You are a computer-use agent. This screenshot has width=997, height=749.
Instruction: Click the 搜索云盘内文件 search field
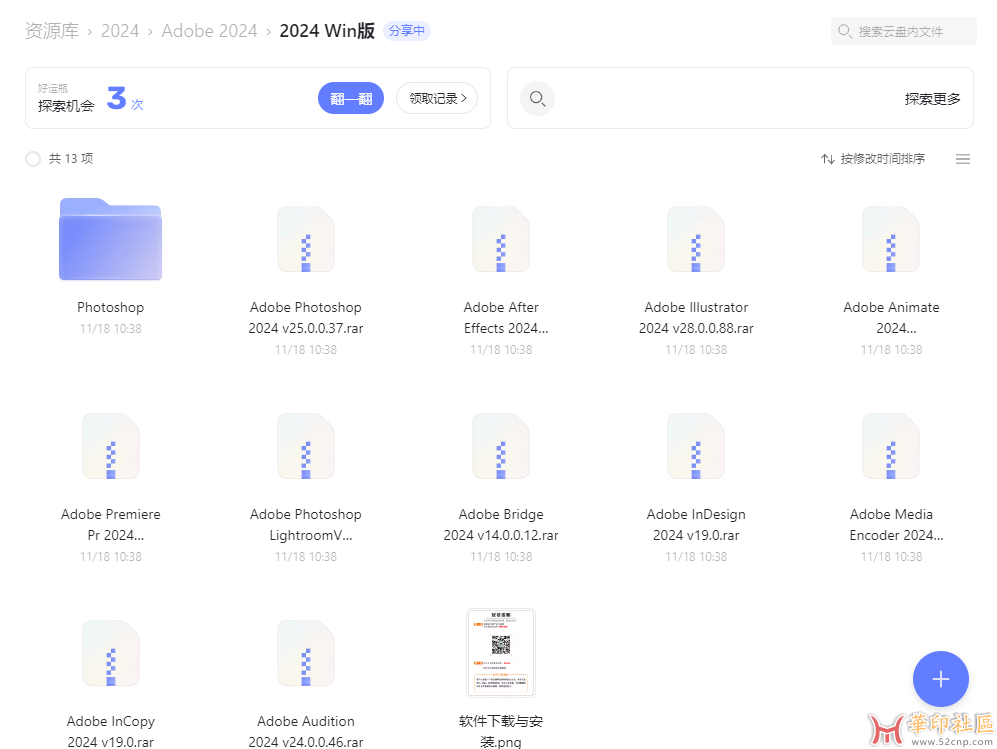pos(903,31)
